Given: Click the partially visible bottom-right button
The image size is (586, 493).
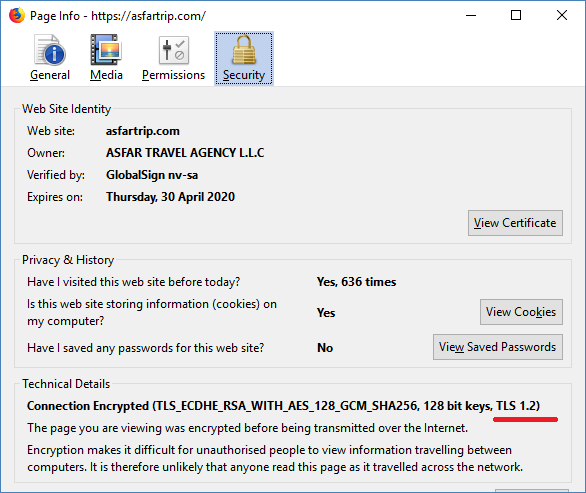Looking at the screenshot, I should (x=532, y=490).
